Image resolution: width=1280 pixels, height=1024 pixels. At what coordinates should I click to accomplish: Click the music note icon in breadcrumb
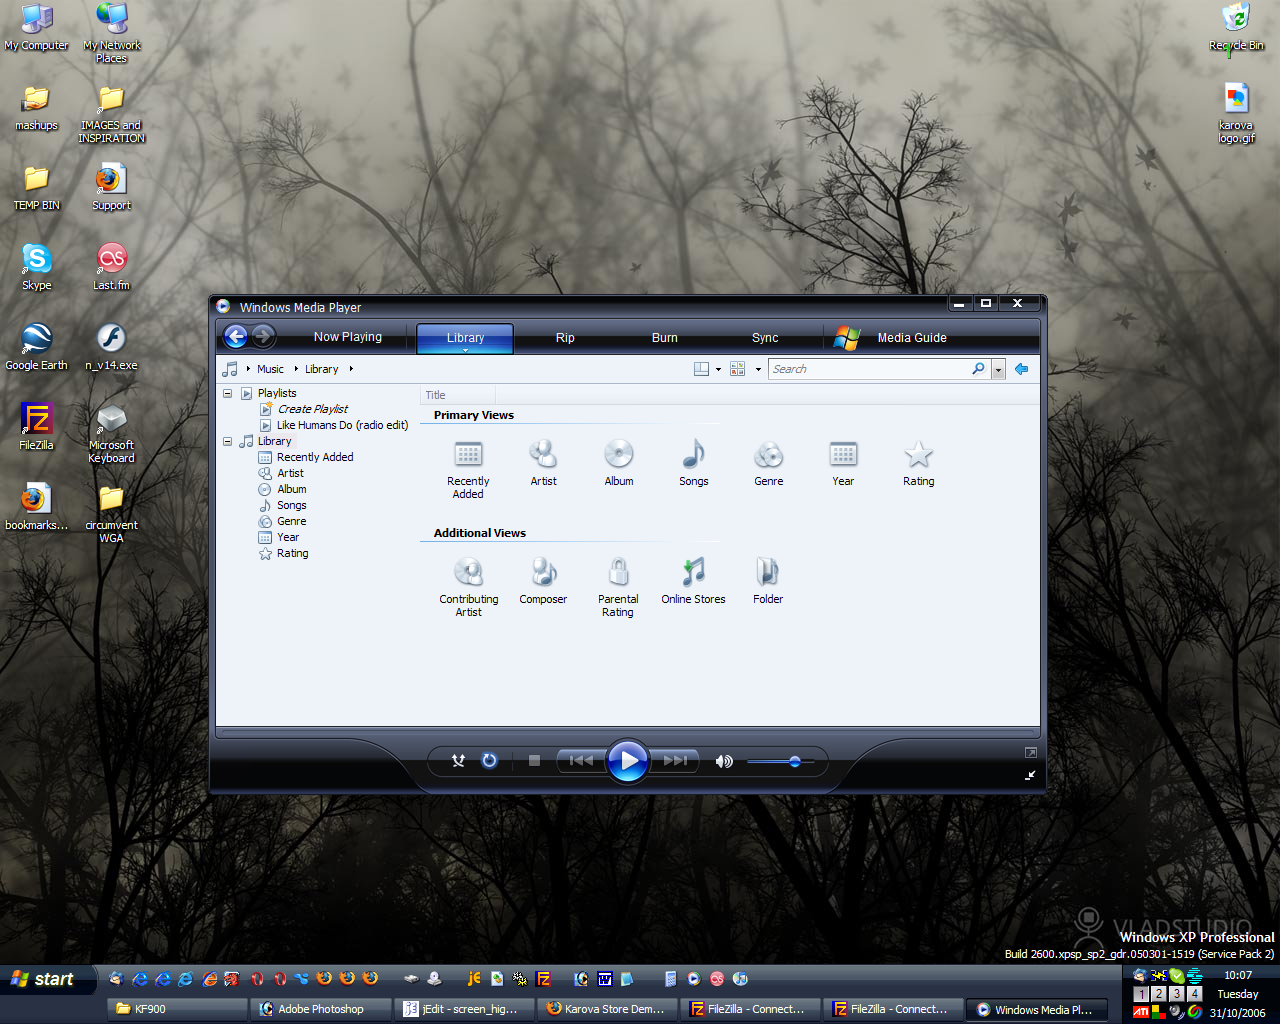point(231,369)
